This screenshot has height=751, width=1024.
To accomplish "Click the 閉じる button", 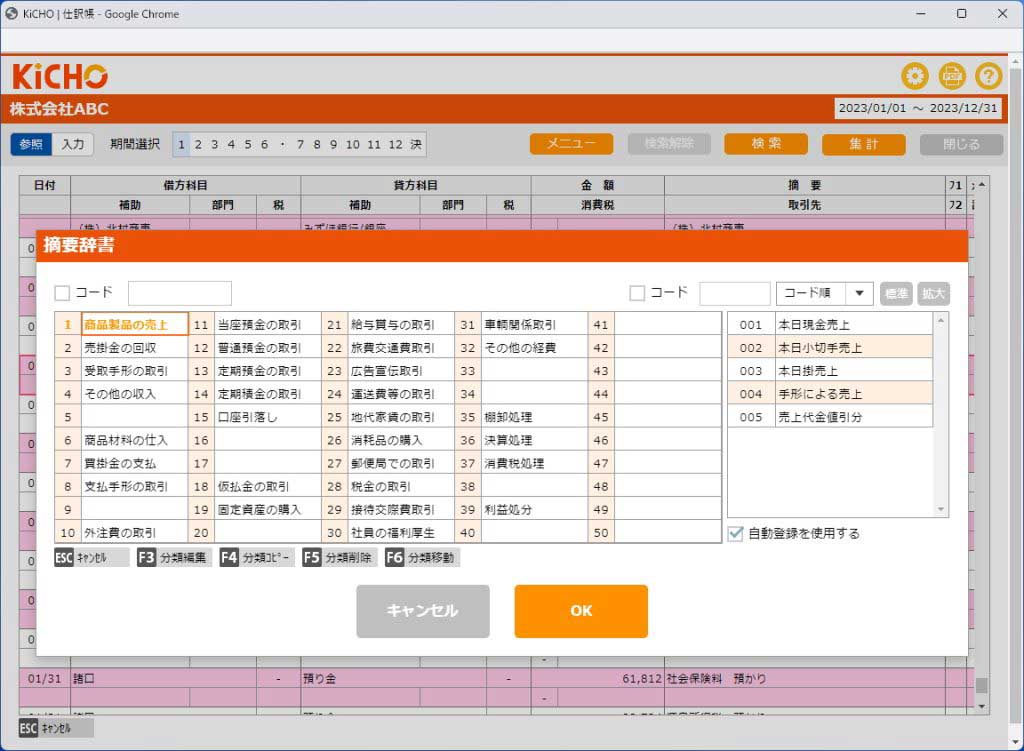I will point(961,144).
